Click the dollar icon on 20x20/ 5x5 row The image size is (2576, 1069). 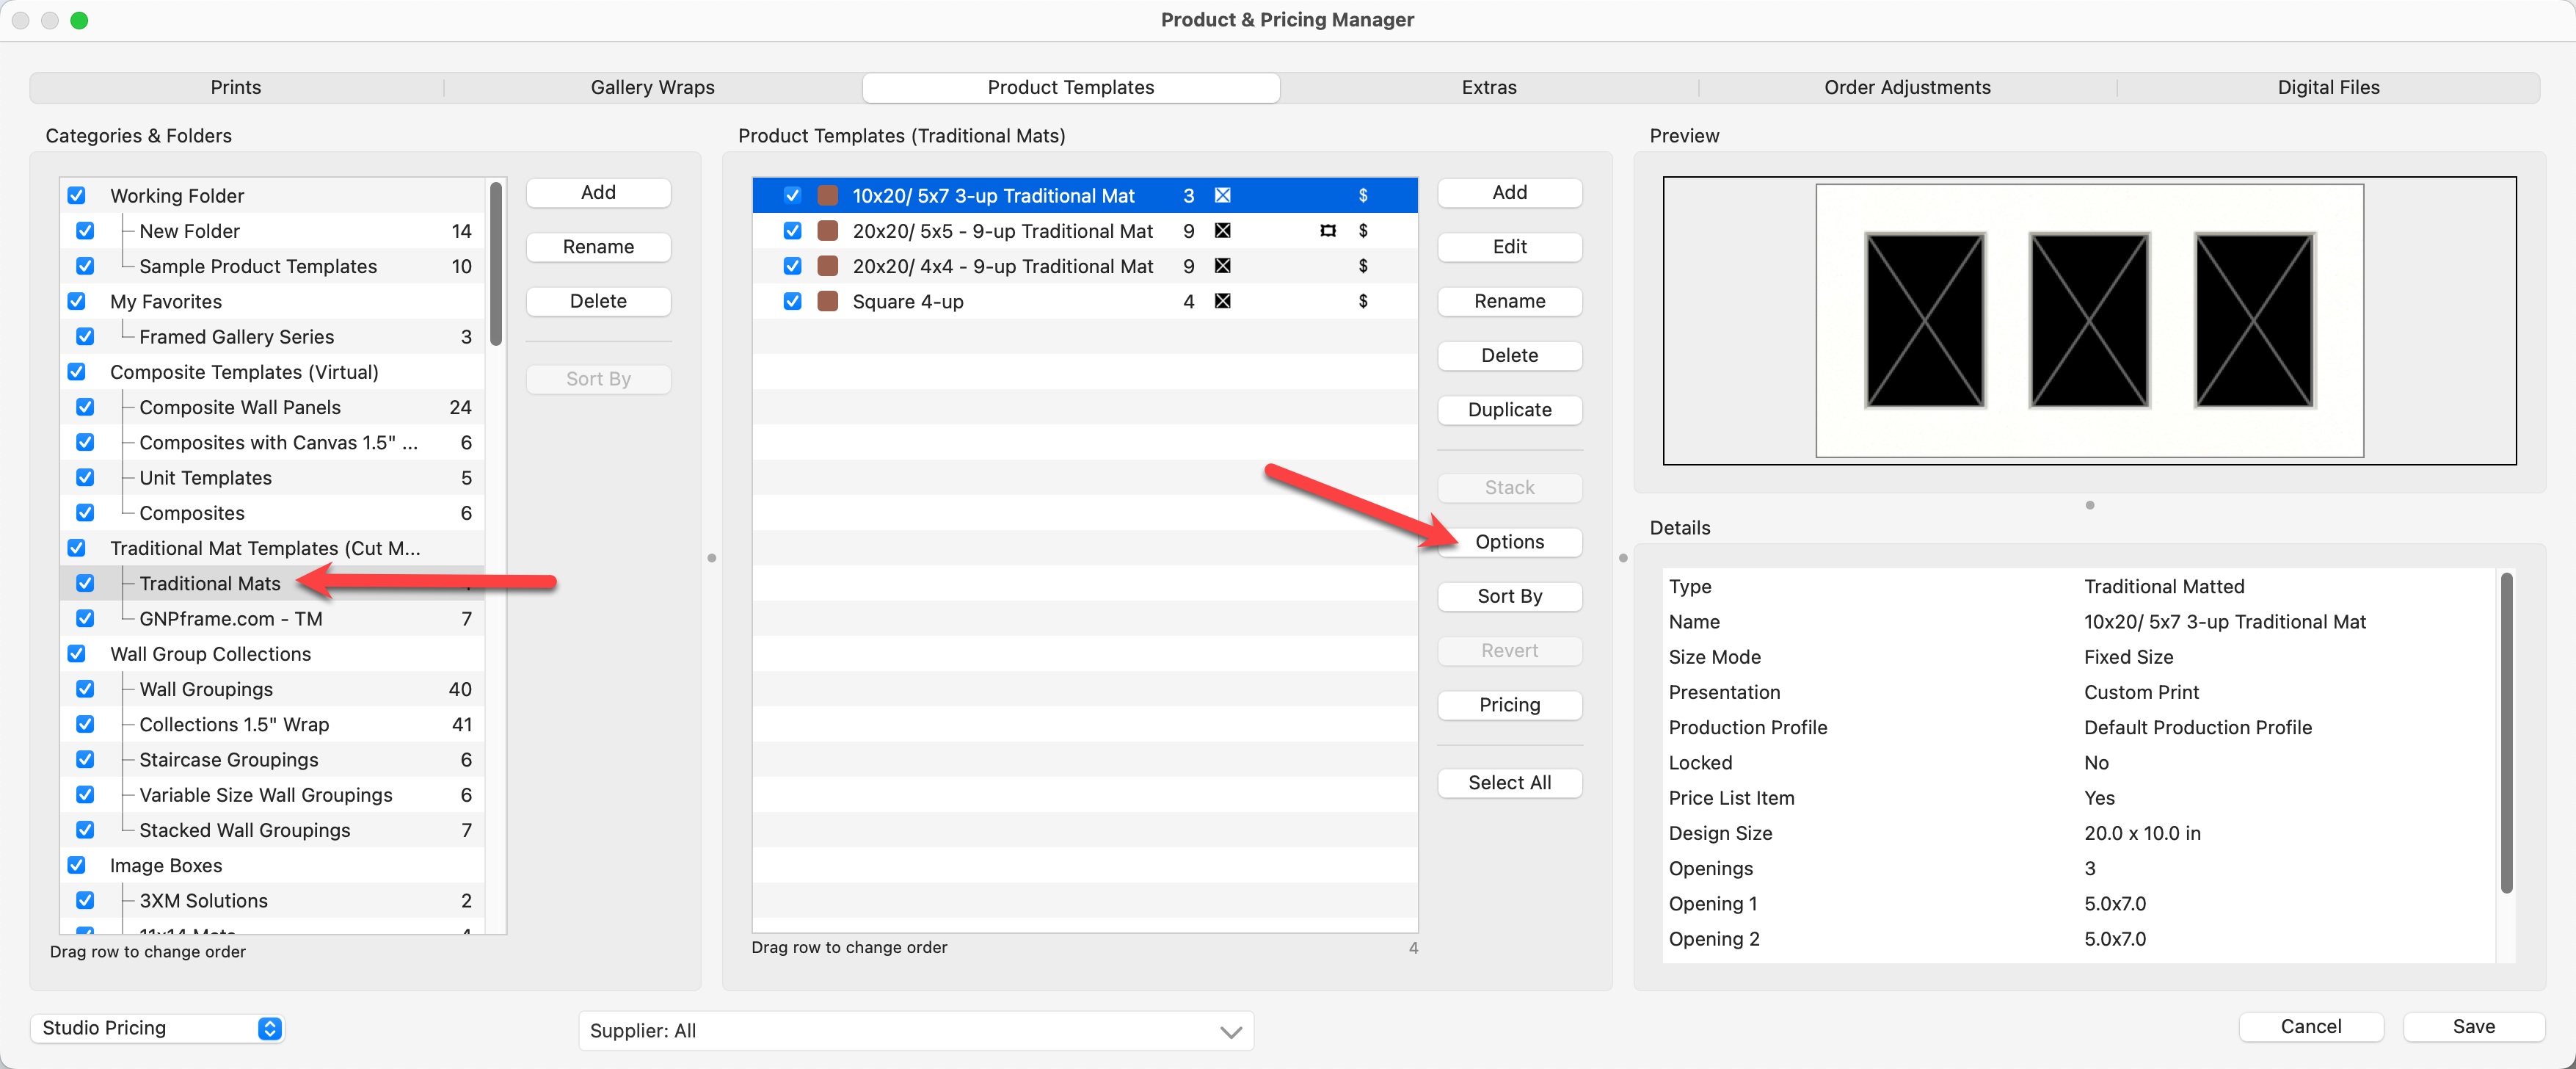click(1362, 231)
